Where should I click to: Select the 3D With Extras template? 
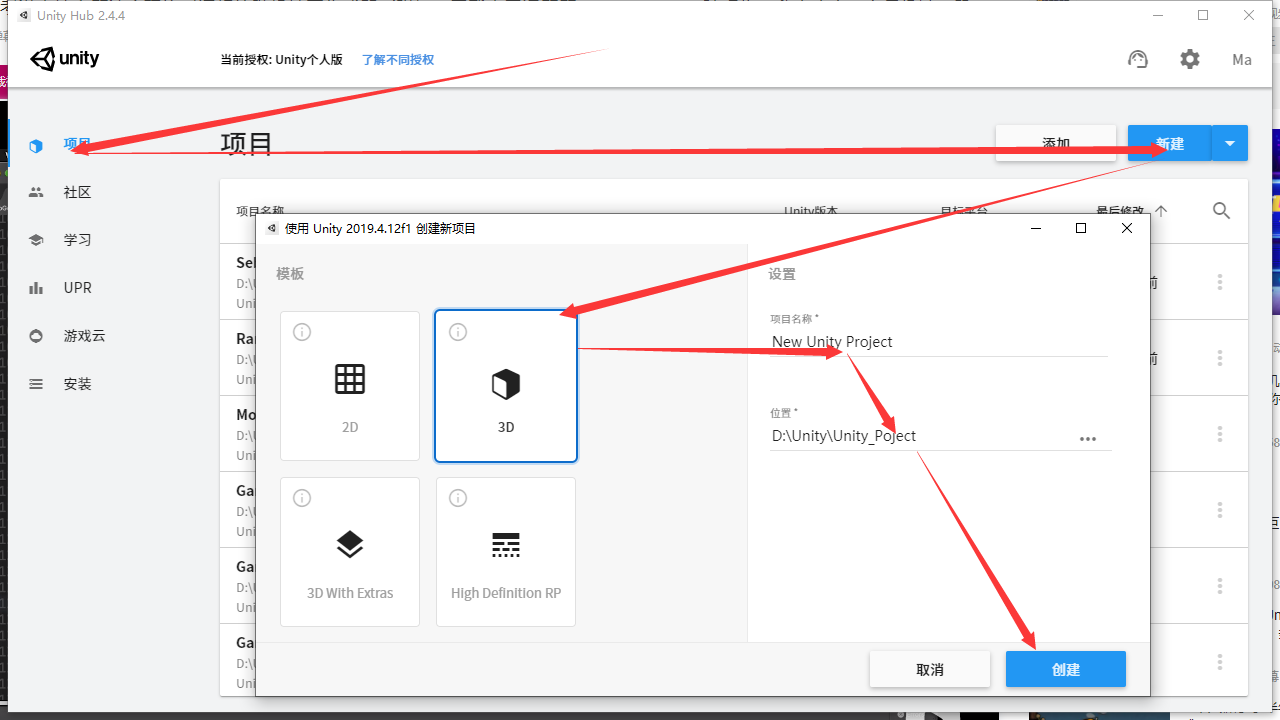[x=349, y=551]
